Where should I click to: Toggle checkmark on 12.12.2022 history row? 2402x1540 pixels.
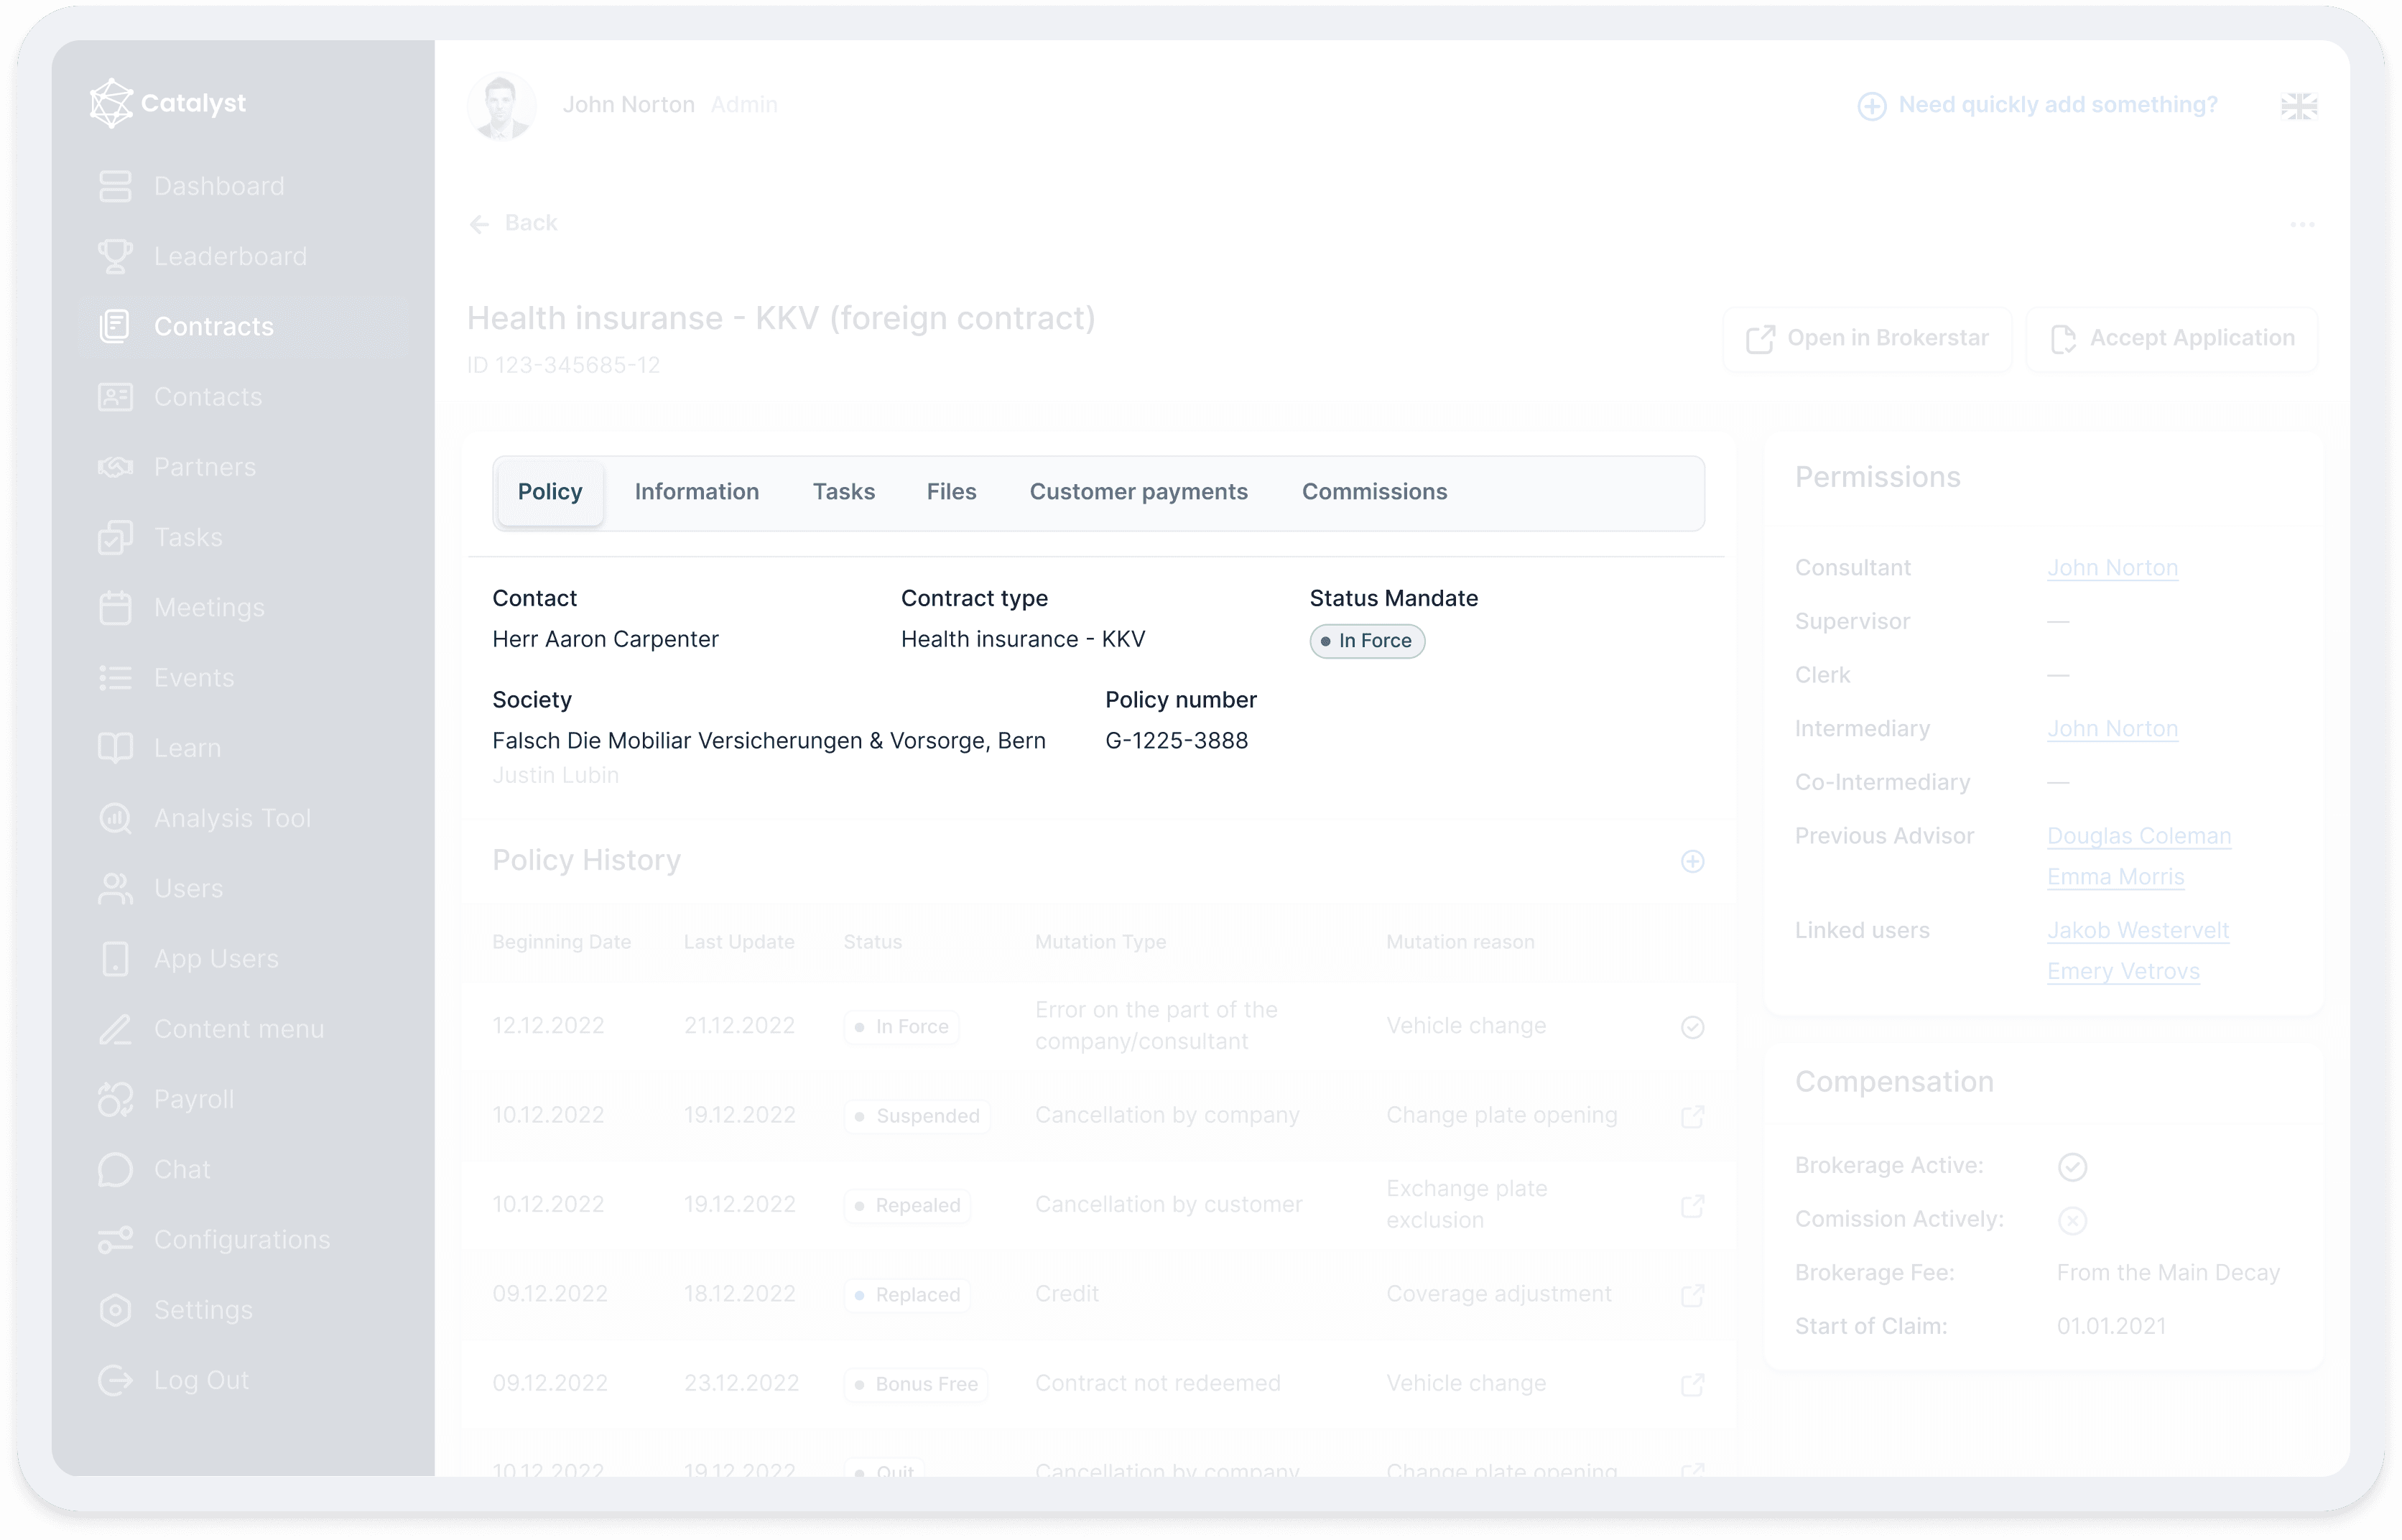(1692, 1027)
